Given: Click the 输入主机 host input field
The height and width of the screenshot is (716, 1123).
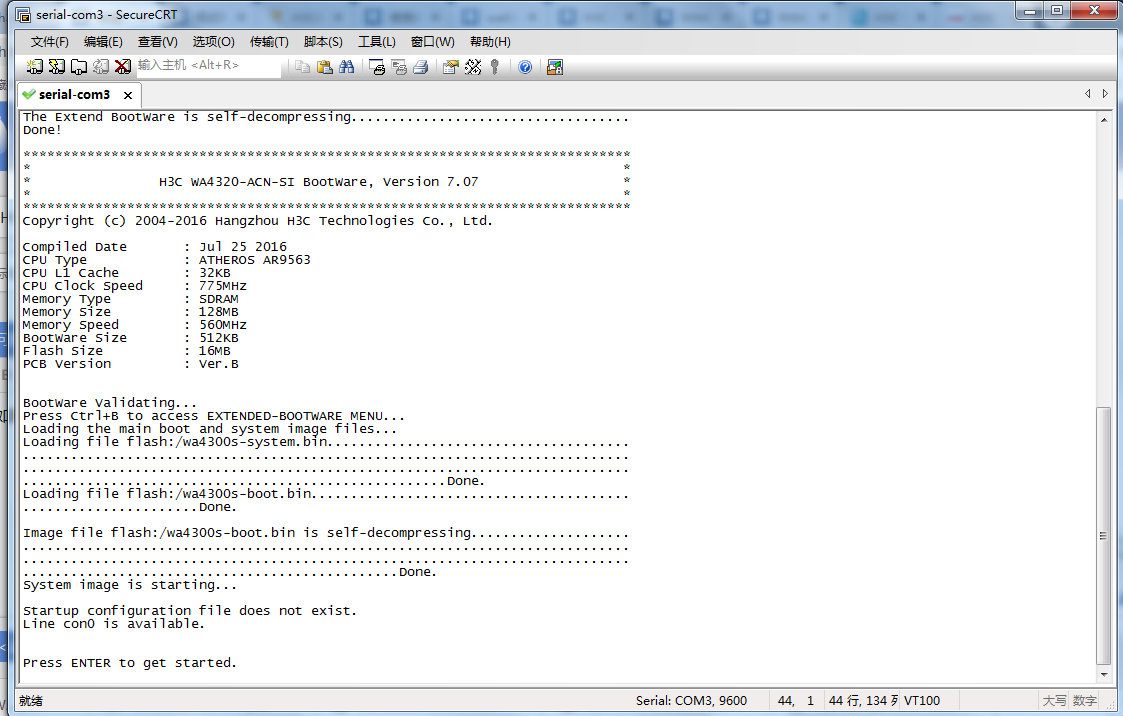Looking at the screenshot, I should point(208,66).
